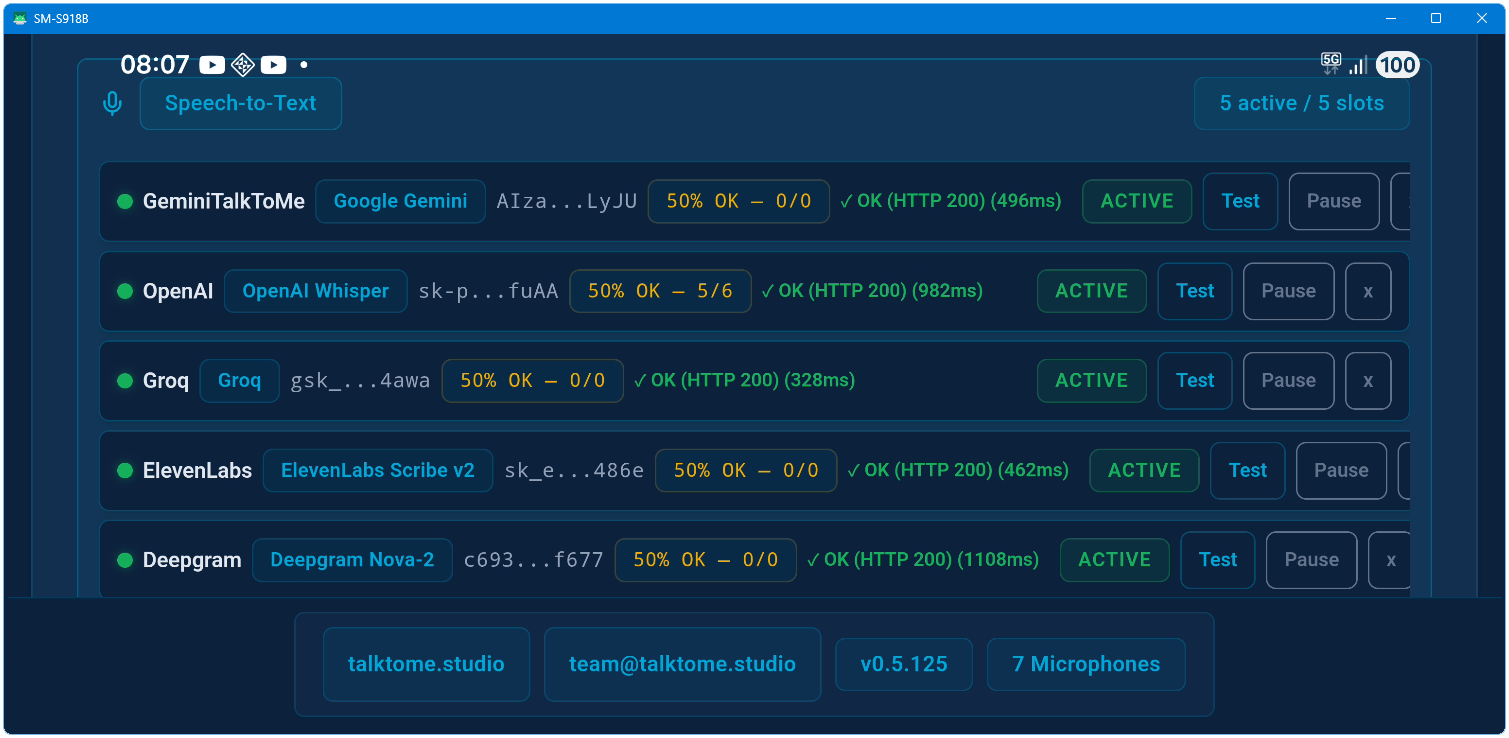Click the 'OK (HTTP 200) (496ms)' status

pyautogui.click(x=950, y=201)
